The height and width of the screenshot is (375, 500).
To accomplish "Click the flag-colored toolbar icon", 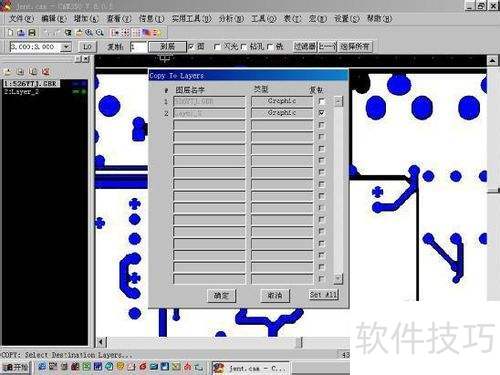I will (146, 32).
